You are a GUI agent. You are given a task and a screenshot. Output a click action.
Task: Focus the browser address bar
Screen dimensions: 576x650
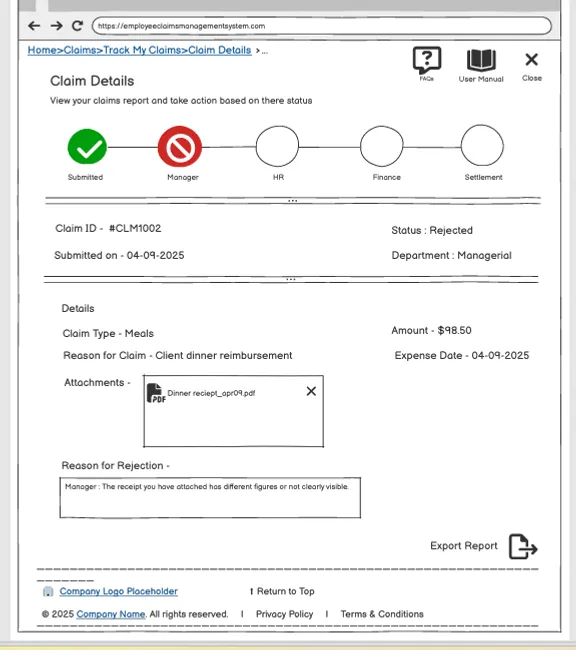[x=322, y=26]
